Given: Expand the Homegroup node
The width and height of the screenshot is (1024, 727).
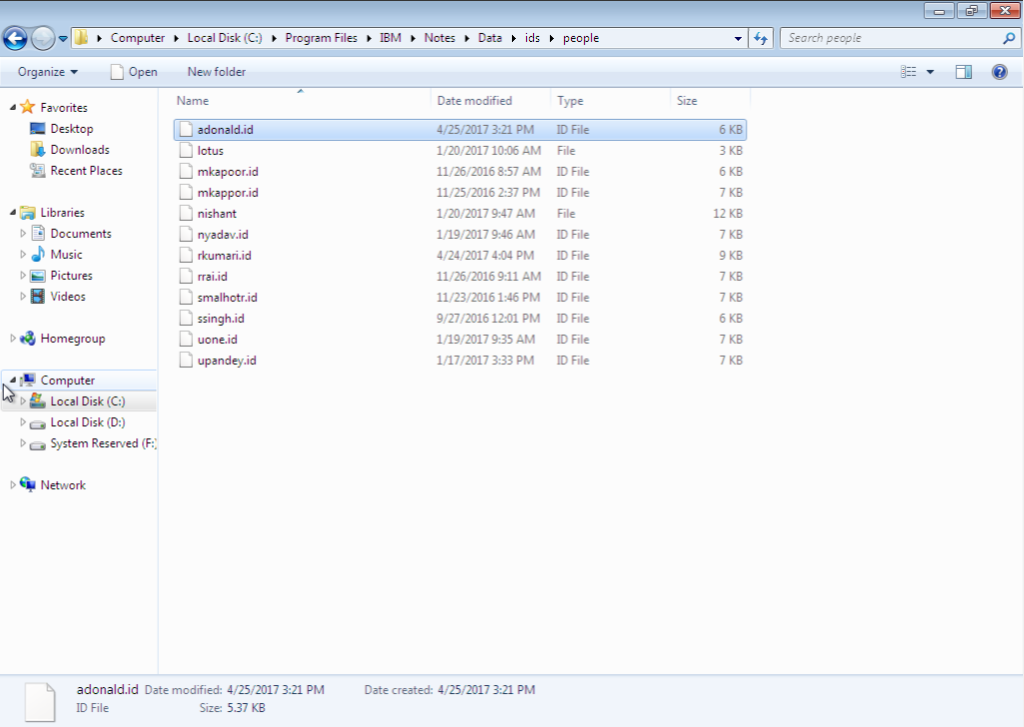Looking at the screenshot, I should coord(12,338).
